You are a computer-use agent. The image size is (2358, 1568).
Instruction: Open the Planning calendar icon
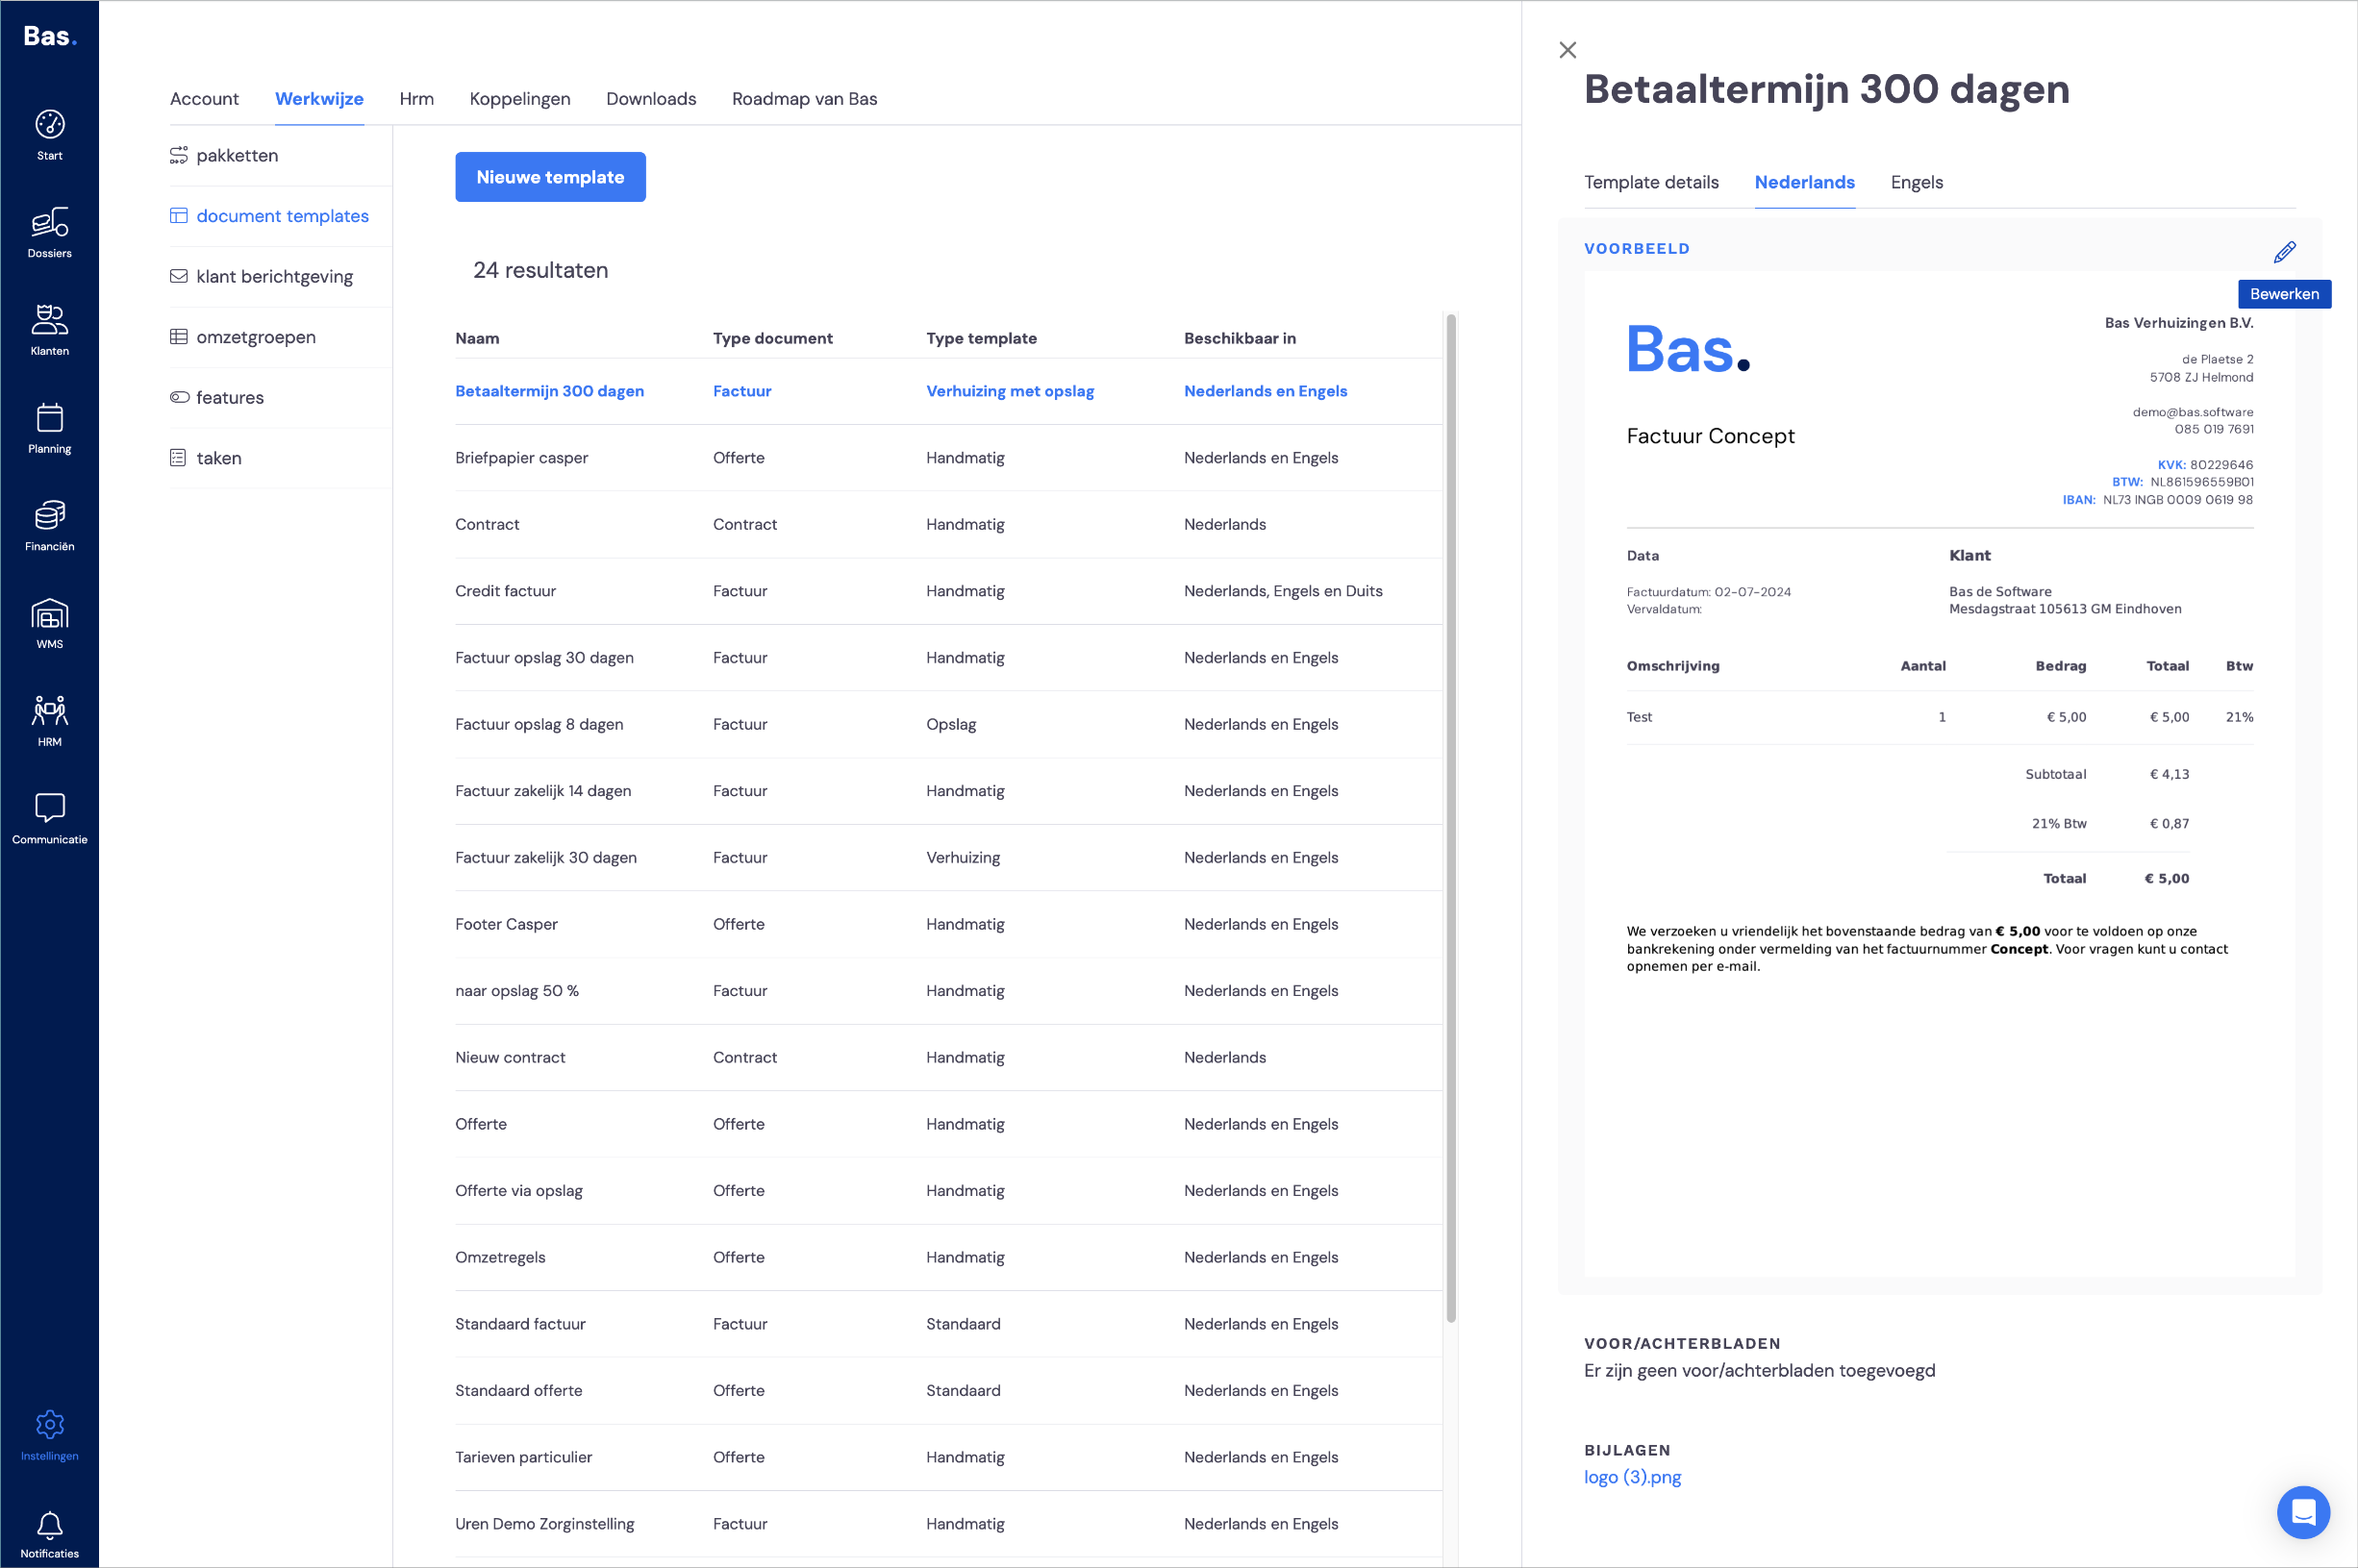coord(49,428)
